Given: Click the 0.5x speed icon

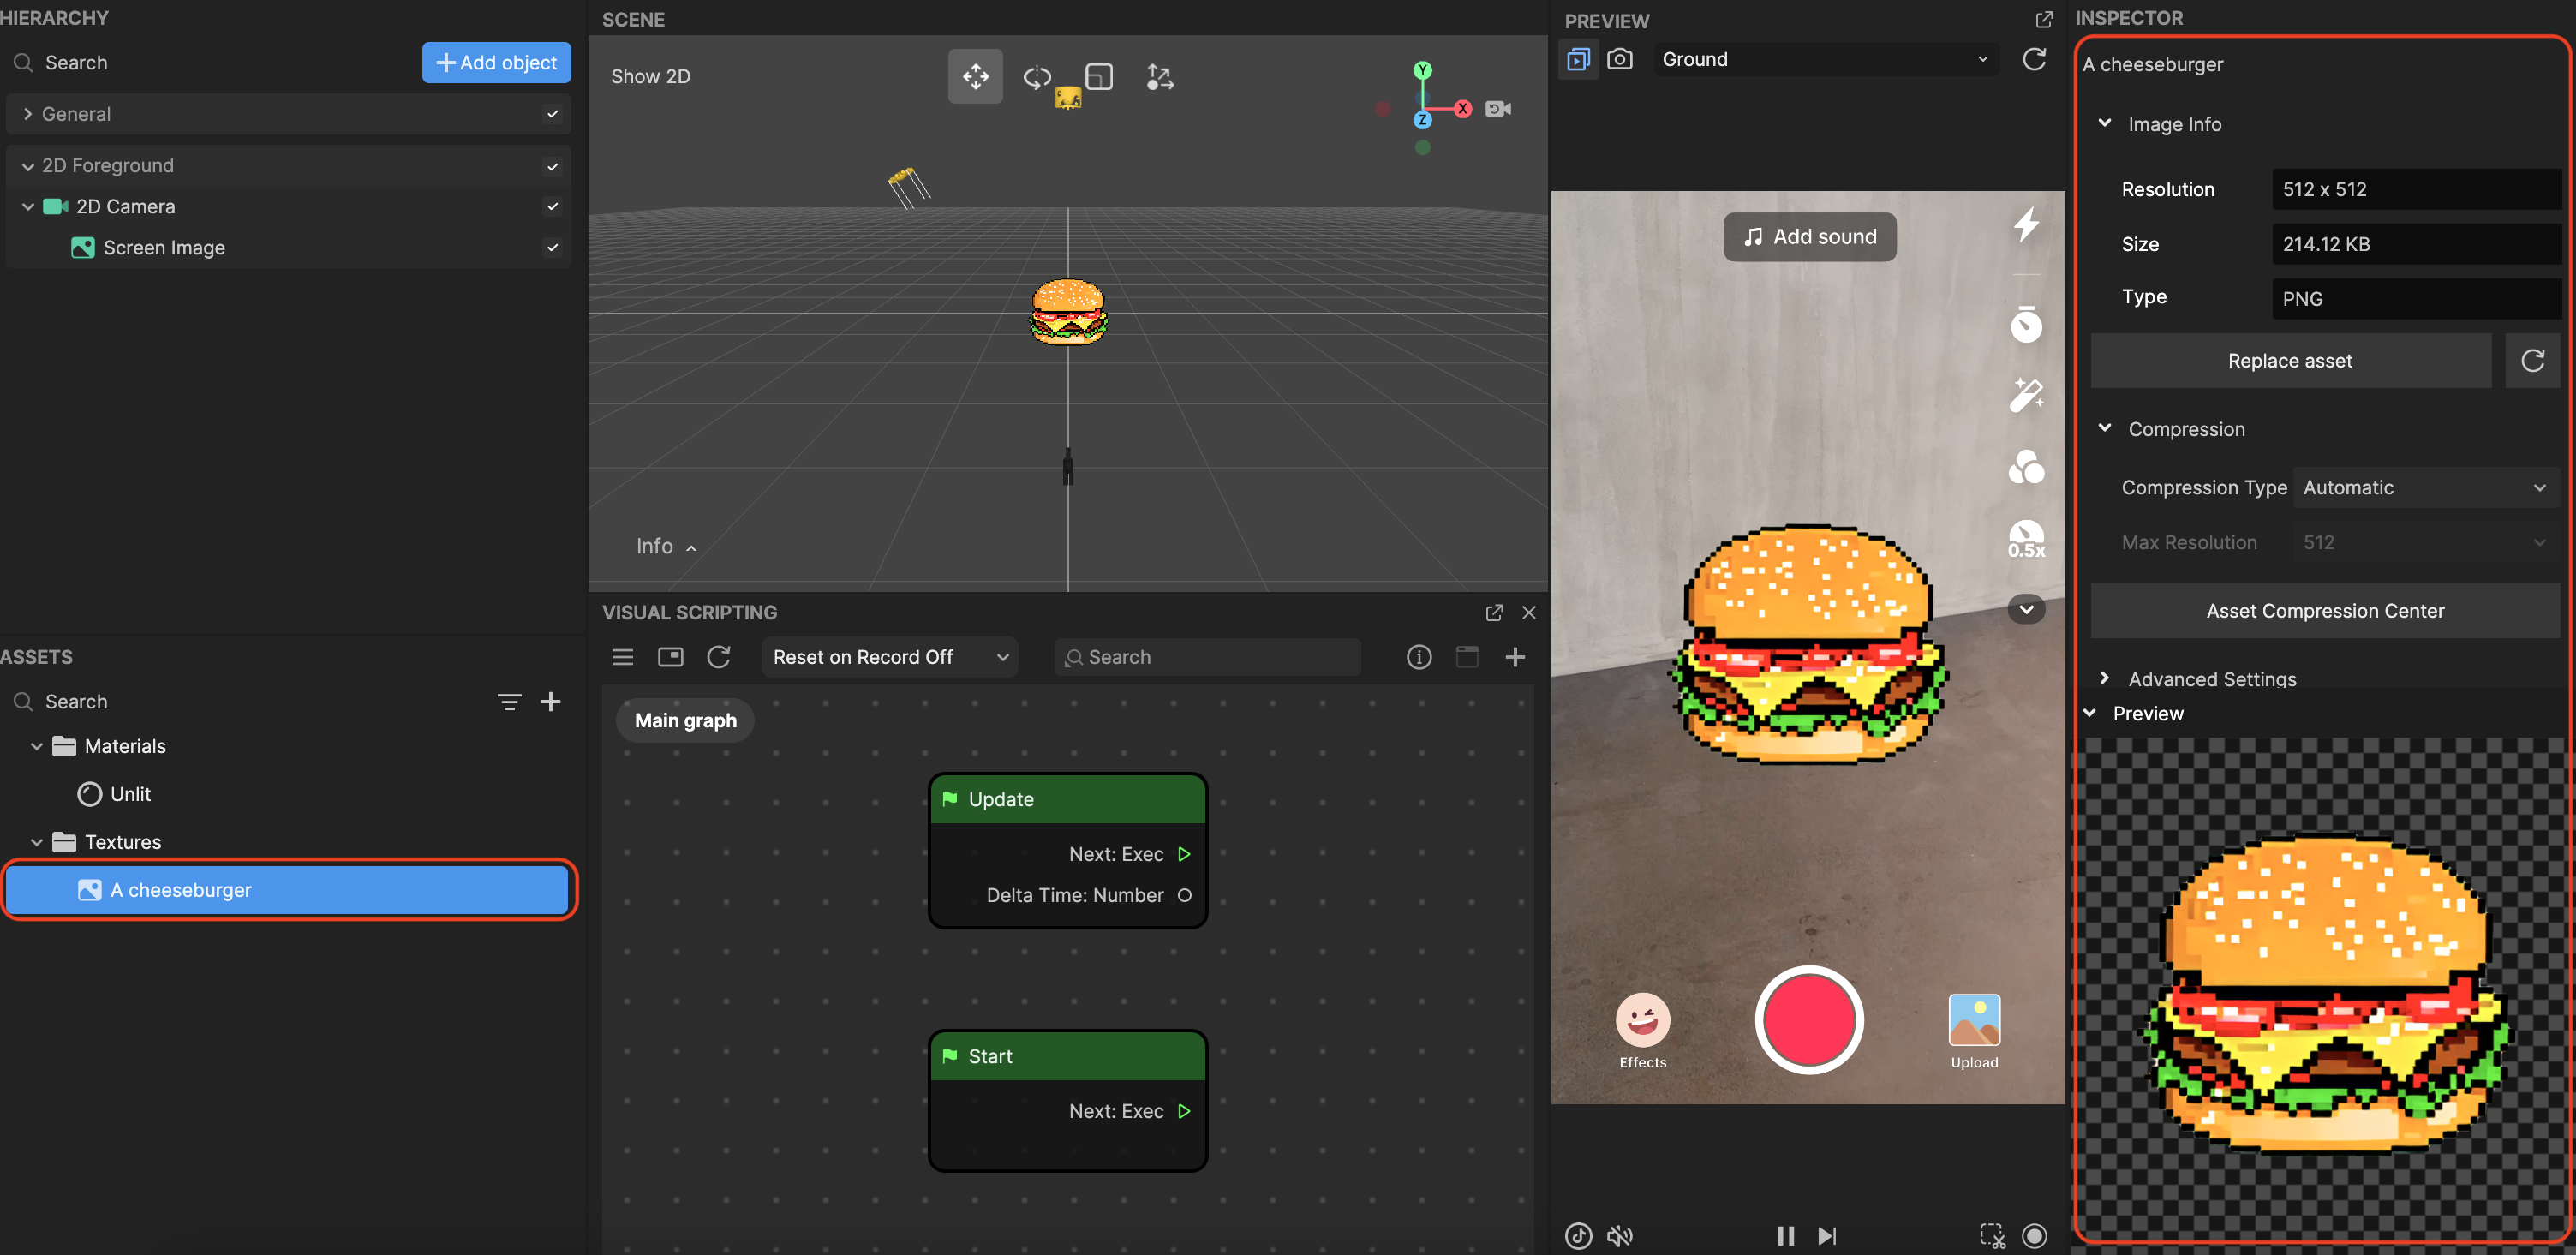Looking at the screenshot, I should (x=2026, y=539).
